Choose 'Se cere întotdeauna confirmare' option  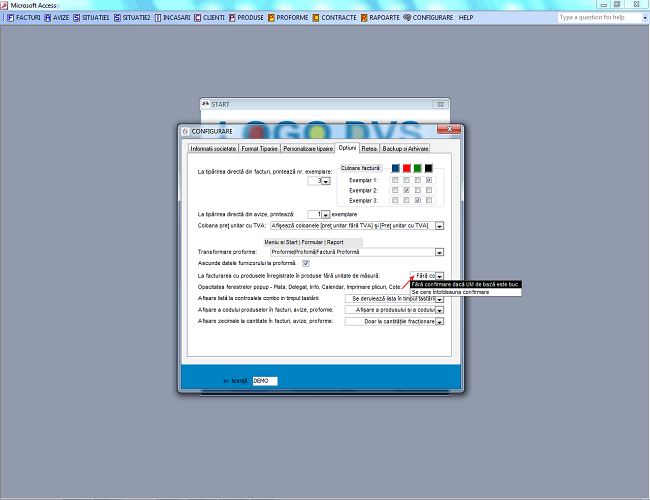[466, 292]
